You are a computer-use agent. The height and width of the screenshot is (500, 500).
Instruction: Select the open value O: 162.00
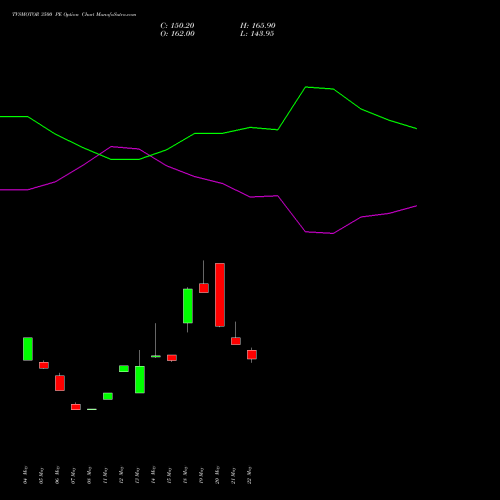click(x=177, y=34)
